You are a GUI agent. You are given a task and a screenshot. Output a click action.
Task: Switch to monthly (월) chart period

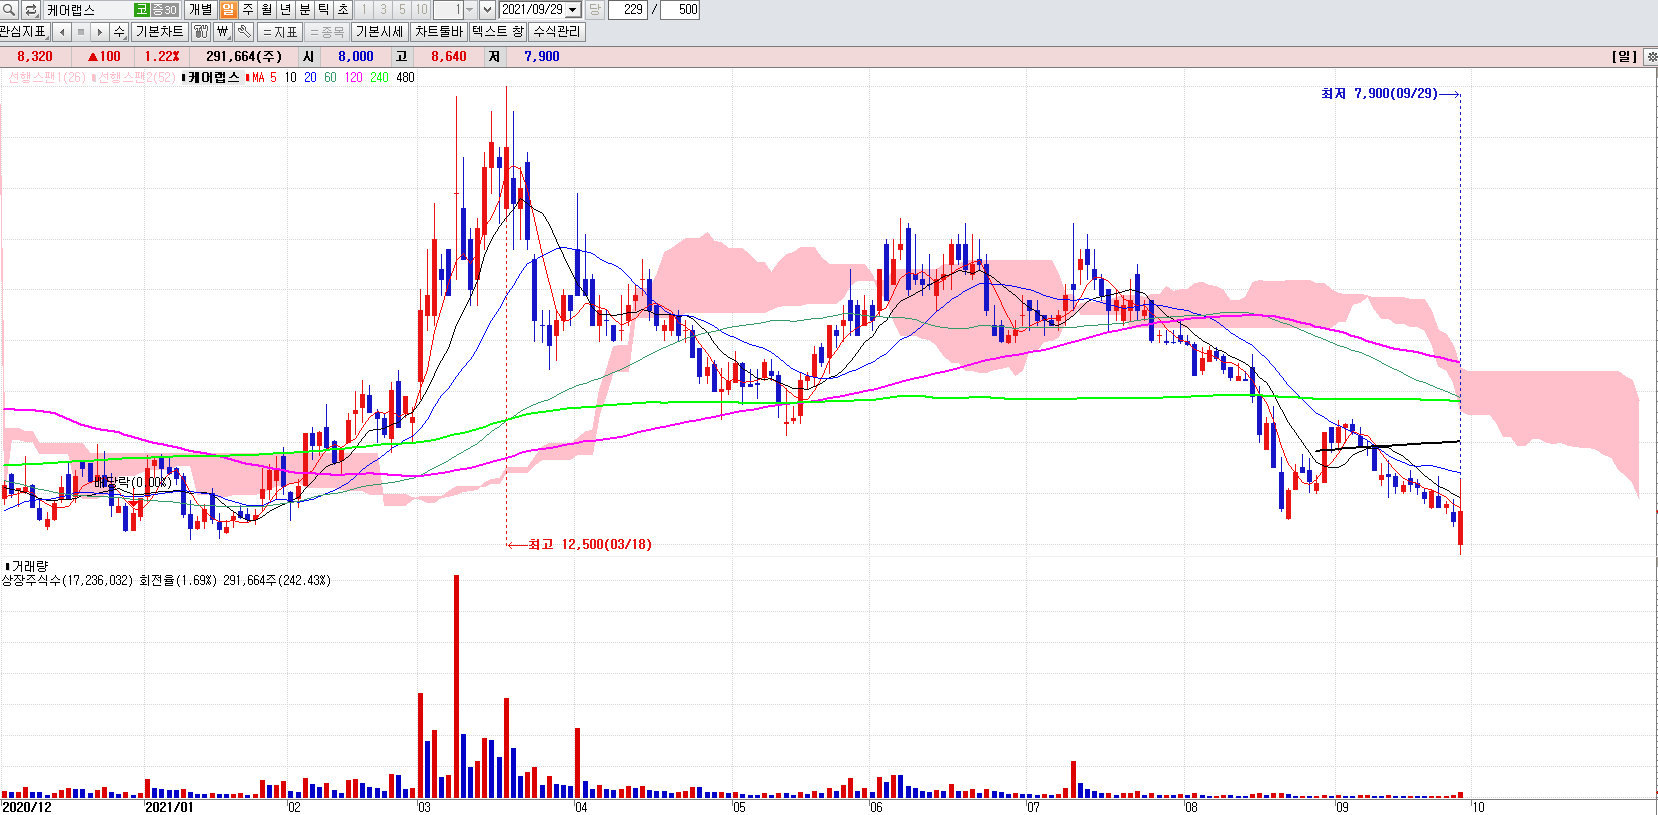pos(266,10)
